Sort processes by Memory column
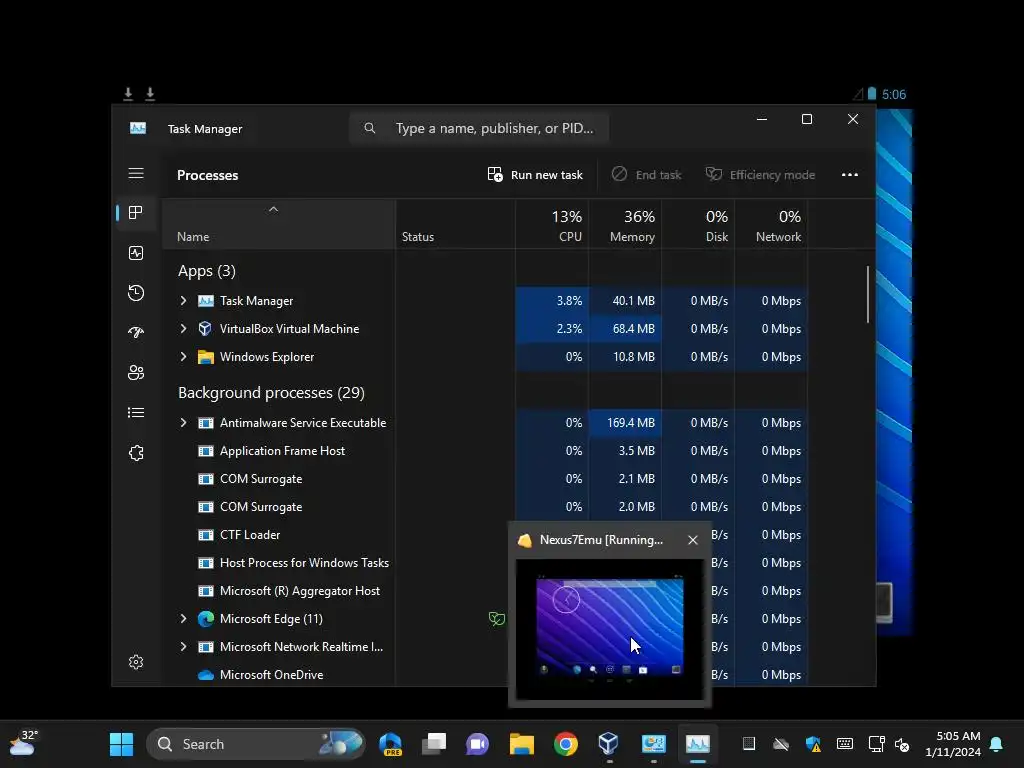The image size is (1024, 768). tap(625, 224)
